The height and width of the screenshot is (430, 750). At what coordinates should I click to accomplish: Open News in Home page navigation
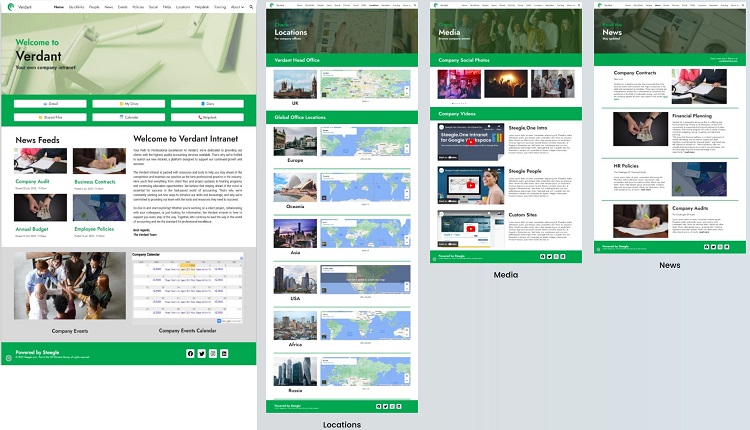coord(109,7)
